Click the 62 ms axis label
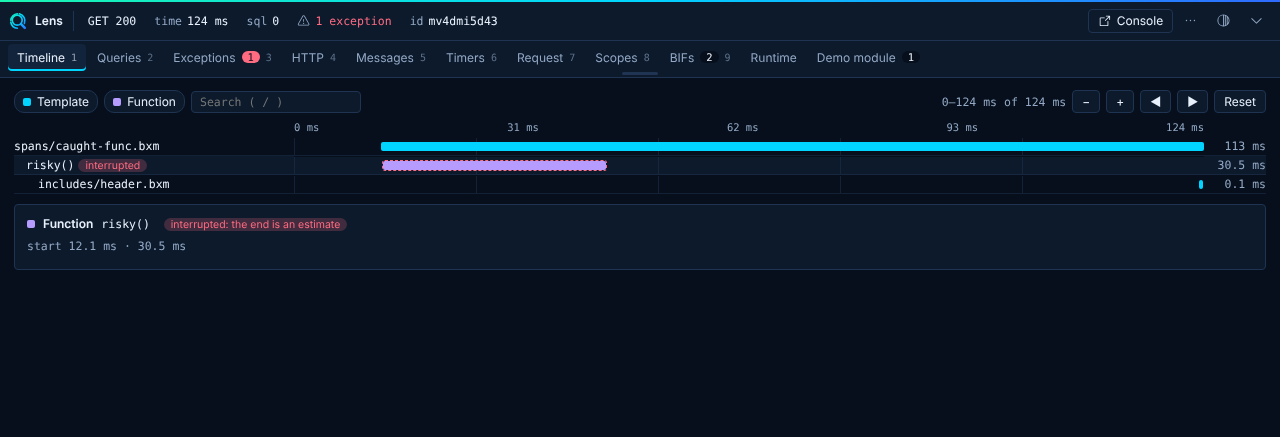 [742, 128]
